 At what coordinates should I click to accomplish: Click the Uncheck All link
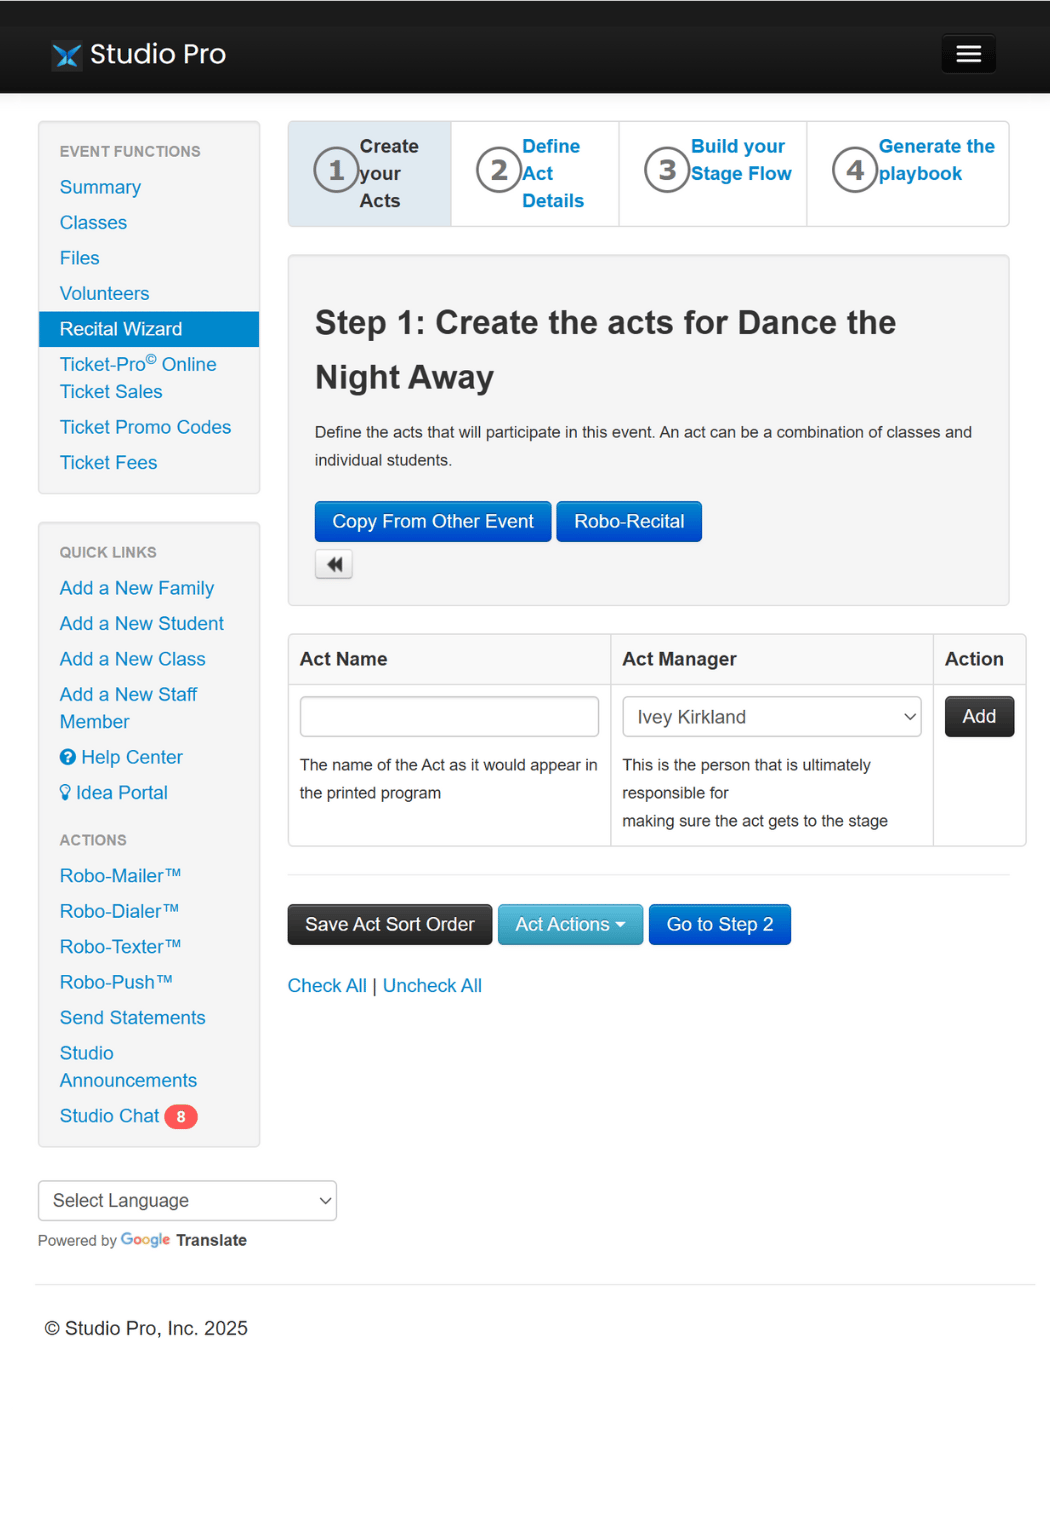pos(432,986)
